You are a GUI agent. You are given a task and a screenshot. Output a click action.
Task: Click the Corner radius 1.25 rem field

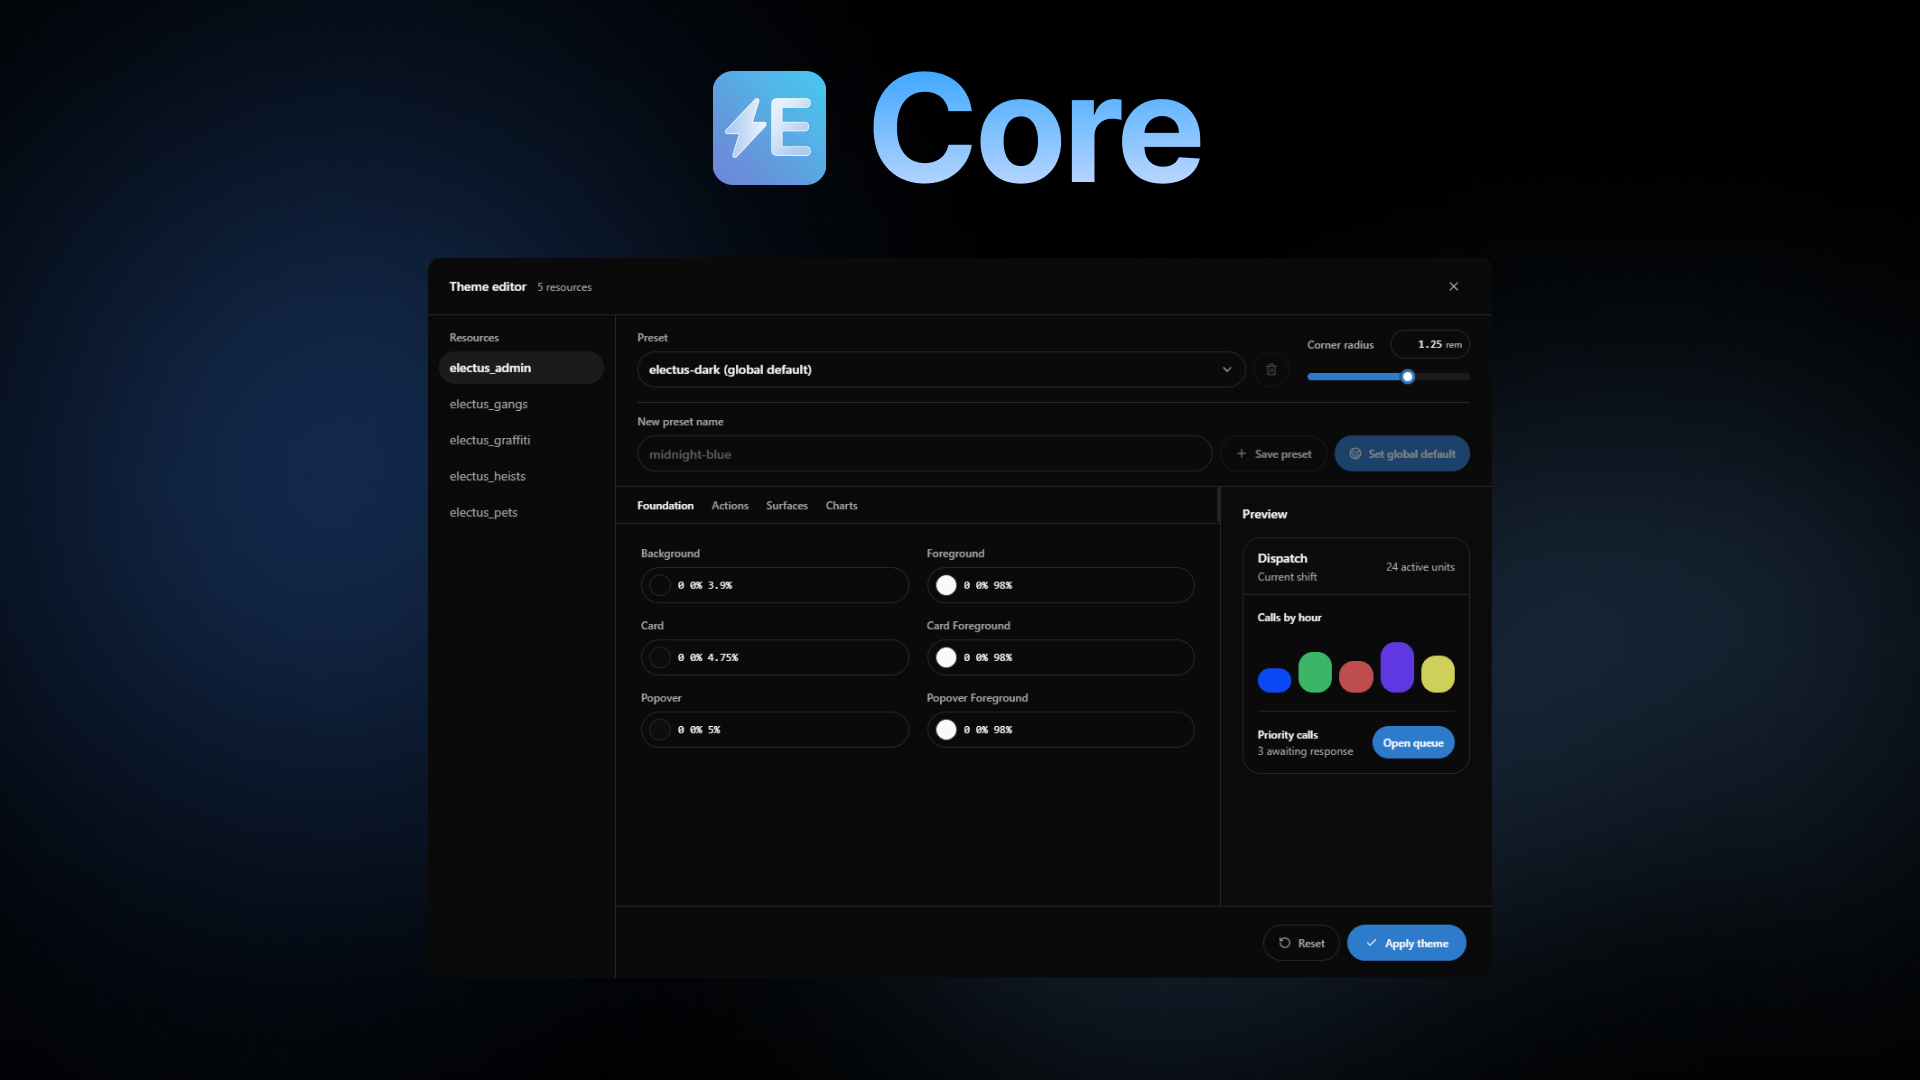(1430, 345)
